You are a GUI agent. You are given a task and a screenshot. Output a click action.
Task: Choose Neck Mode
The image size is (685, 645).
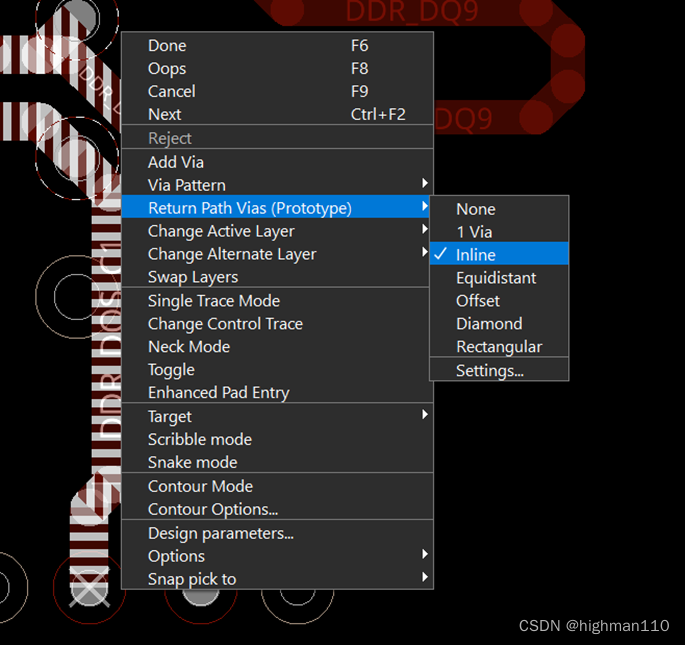pyautogui.click(x=189, y=347)
